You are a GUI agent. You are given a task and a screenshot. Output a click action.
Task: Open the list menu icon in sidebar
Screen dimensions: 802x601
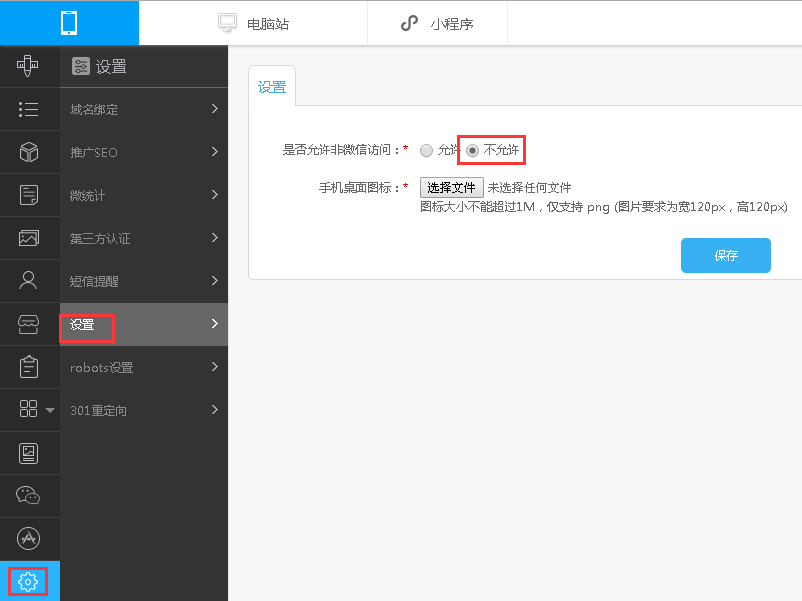click(28, 109)
